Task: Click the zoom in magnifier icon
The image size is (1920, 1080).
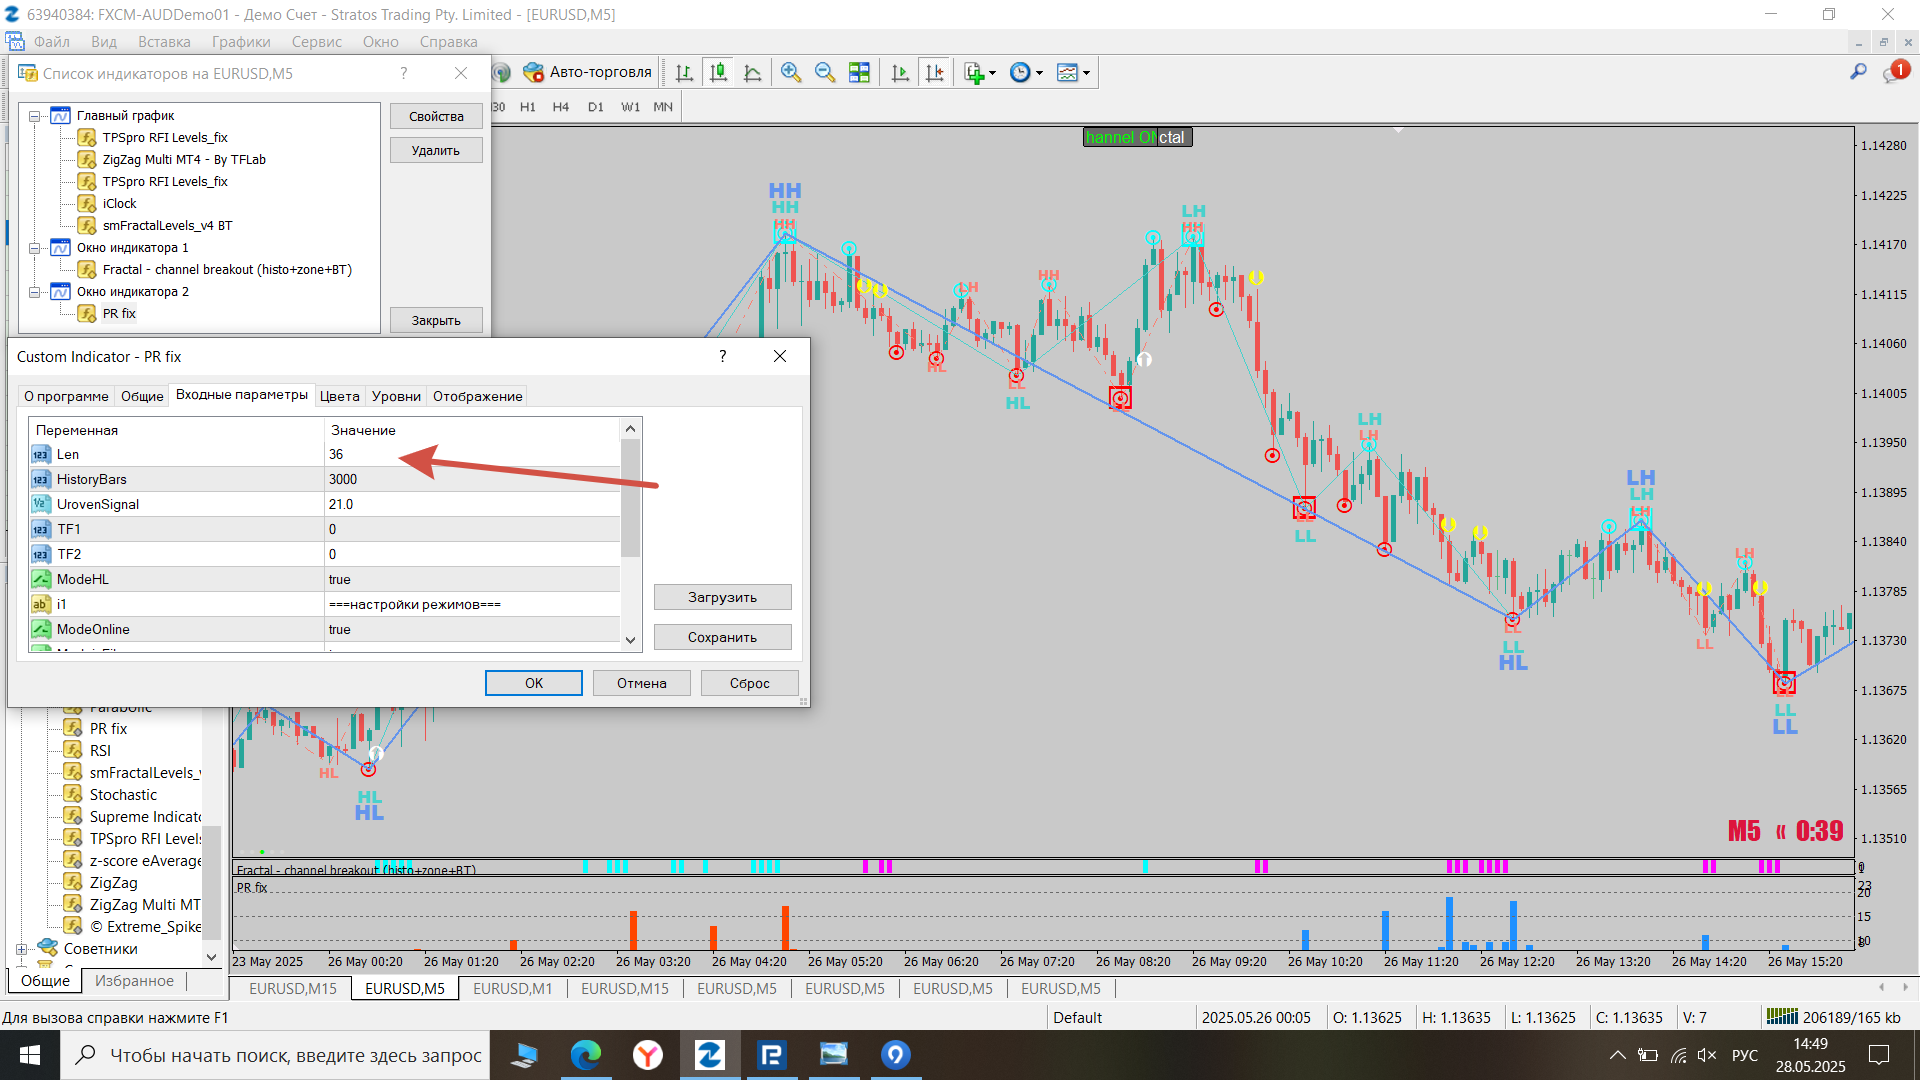Action: pos(790,73)
